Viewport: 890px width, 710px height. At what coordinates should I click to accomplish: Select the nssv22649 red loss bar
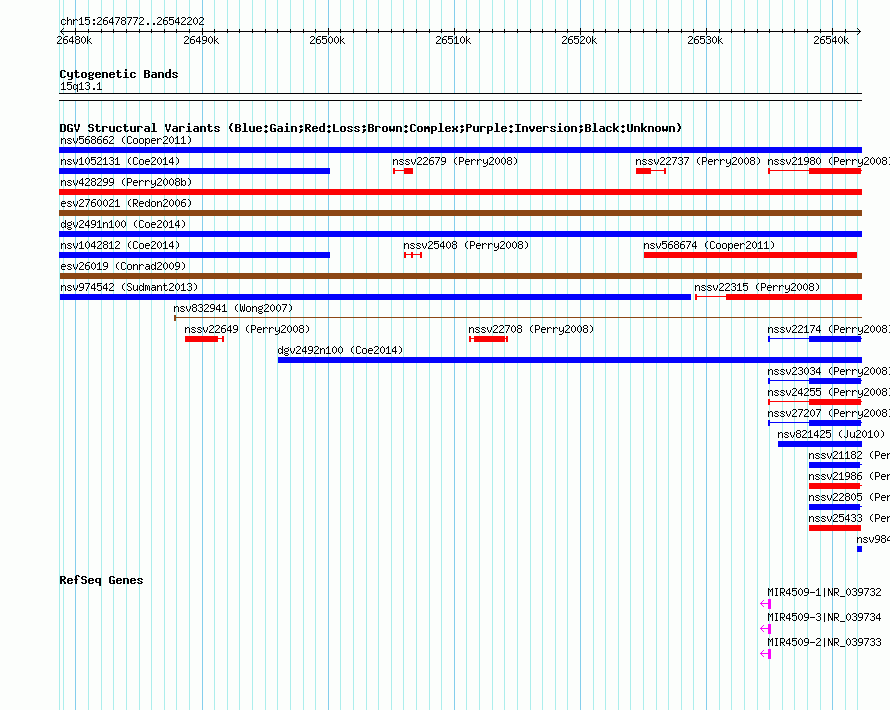[x=204, y=339]
